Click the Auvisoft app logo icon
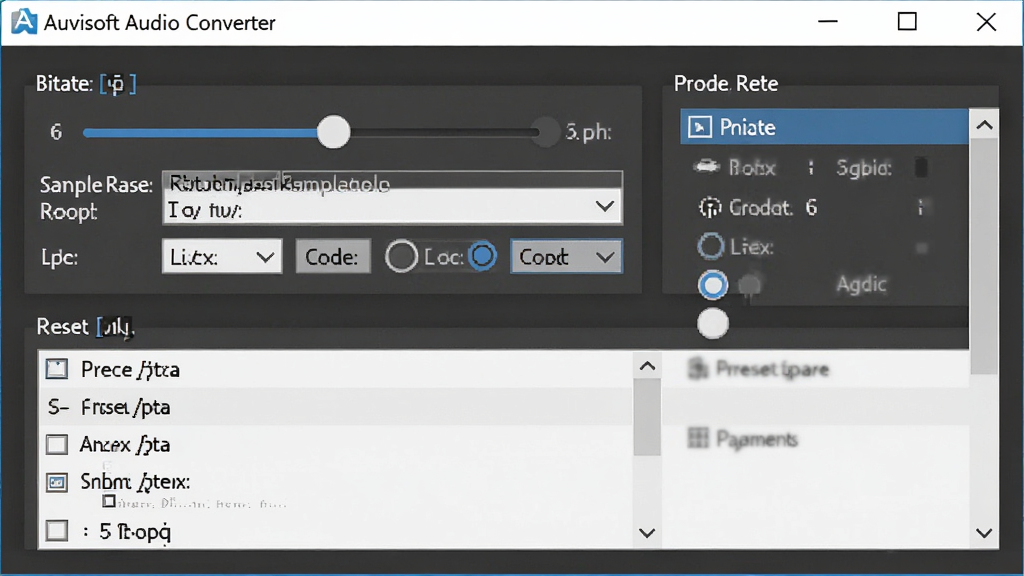Screen dimensions: 1024x576 click(x=24, y=22)
